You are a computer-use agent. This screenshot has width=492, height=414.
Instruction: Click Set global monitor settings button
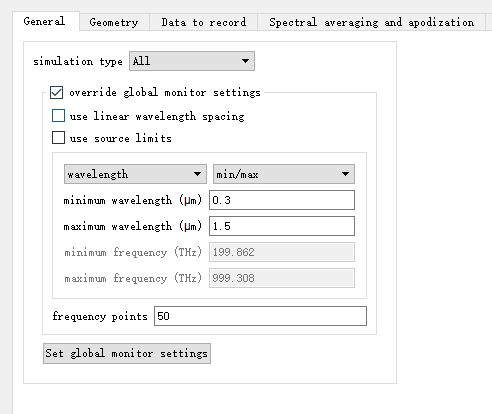127,353
